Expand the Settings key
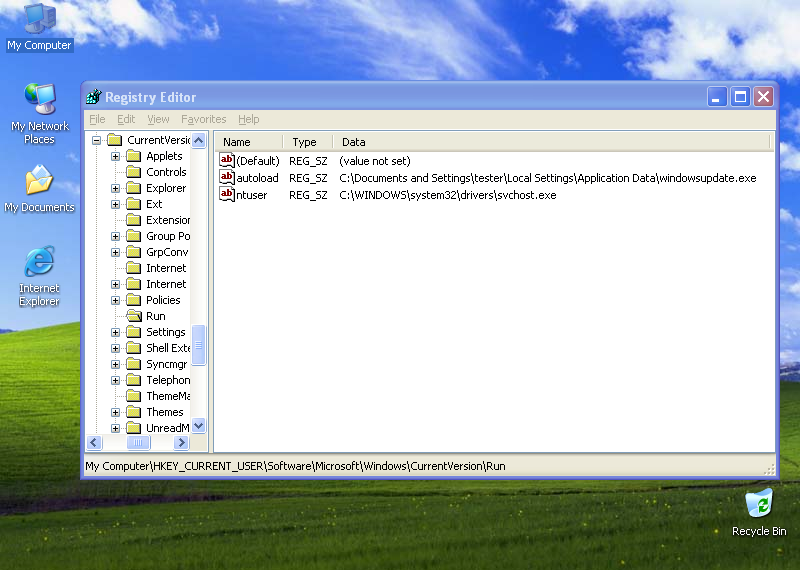The width and height of the screenshot is (800, 570). 115,332
